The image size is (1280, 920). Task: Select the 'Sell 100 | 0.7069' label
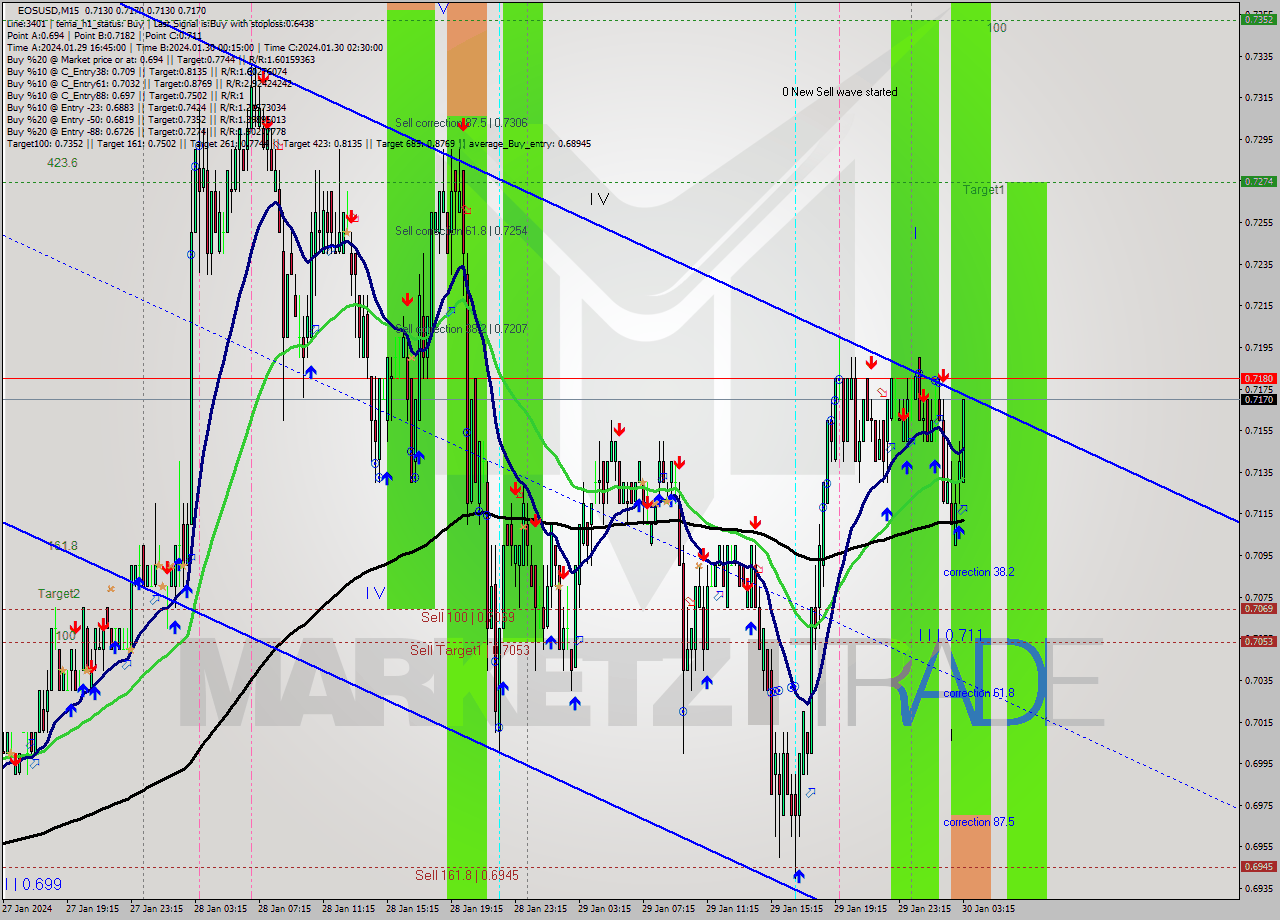coord(468,617)
